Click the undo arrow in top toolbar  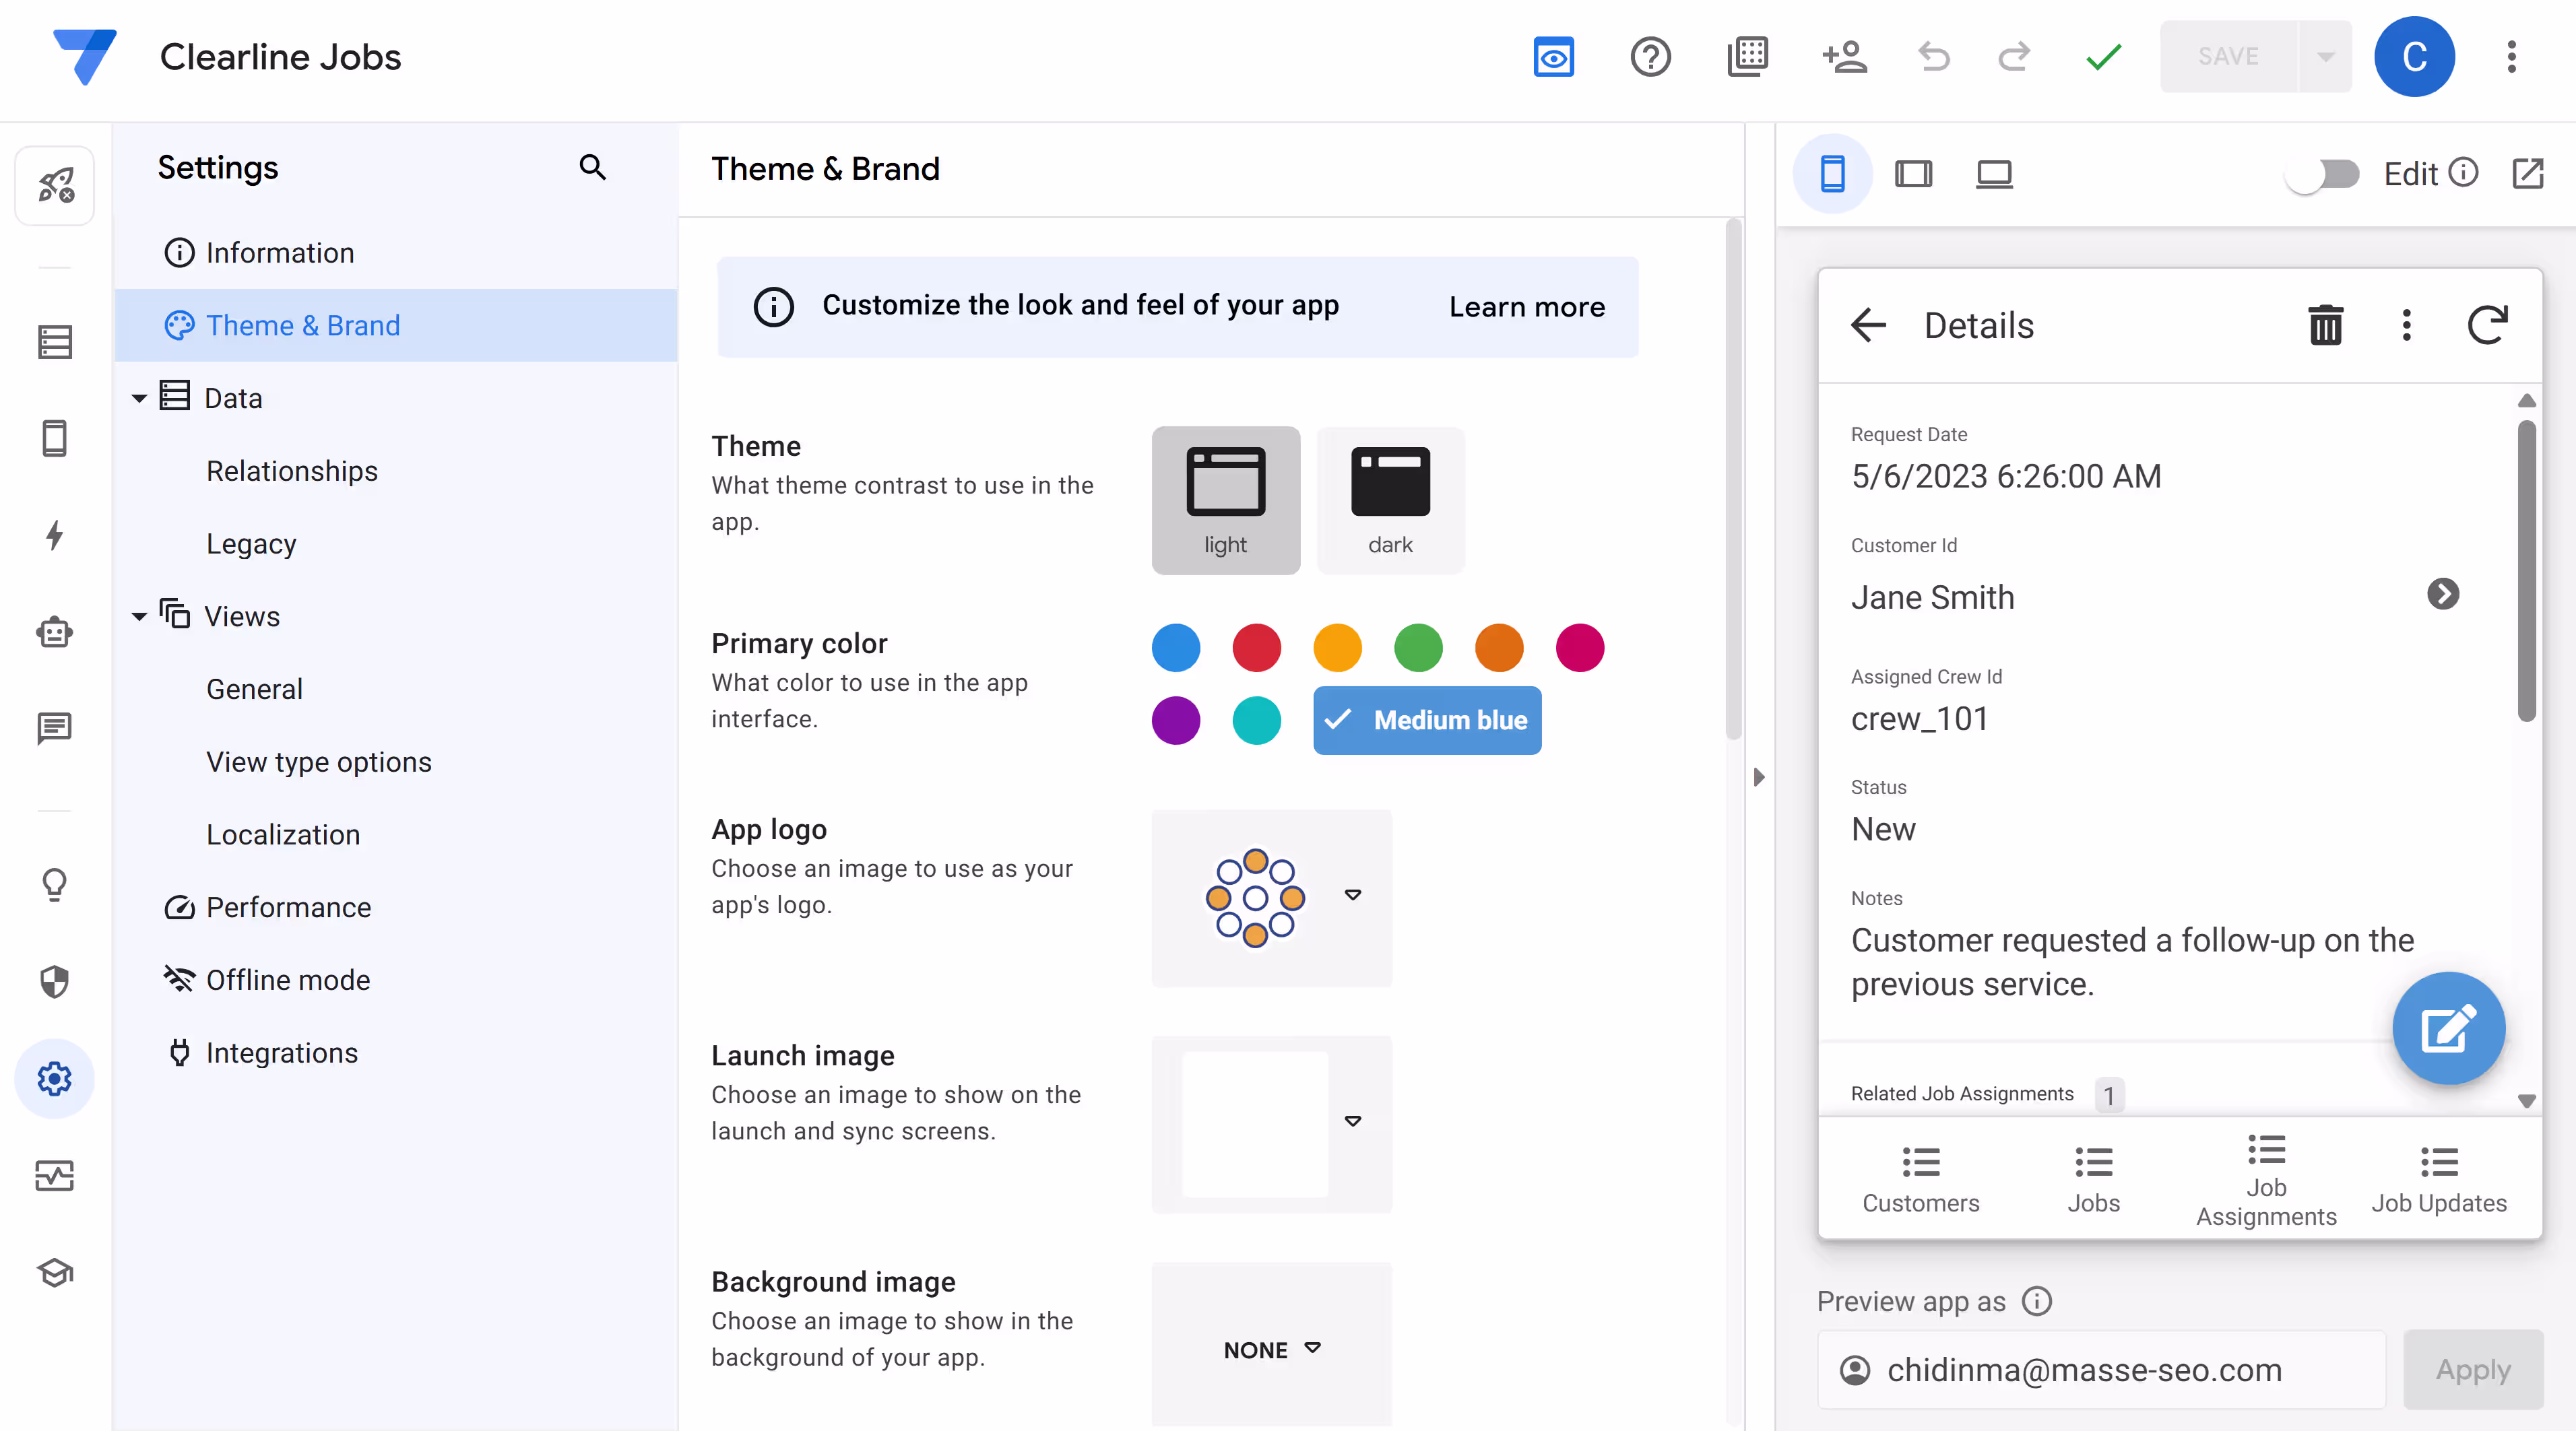tap(1933, 57)
